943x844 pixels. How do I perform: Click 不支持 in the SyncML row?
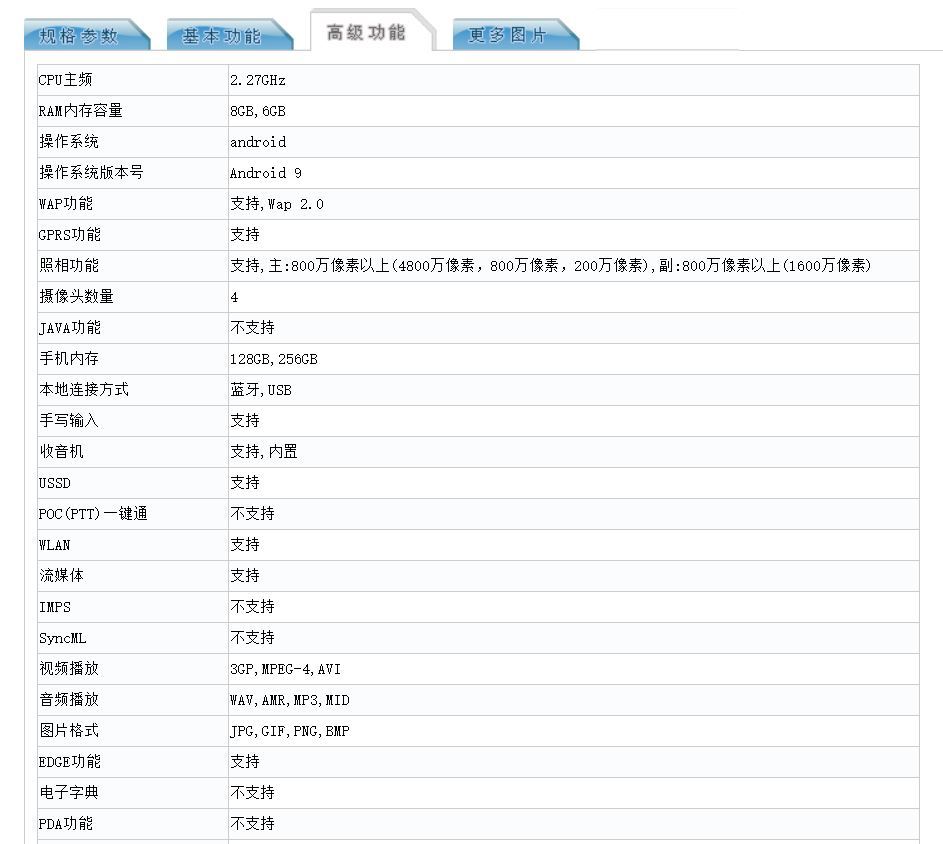pos(252,638)
